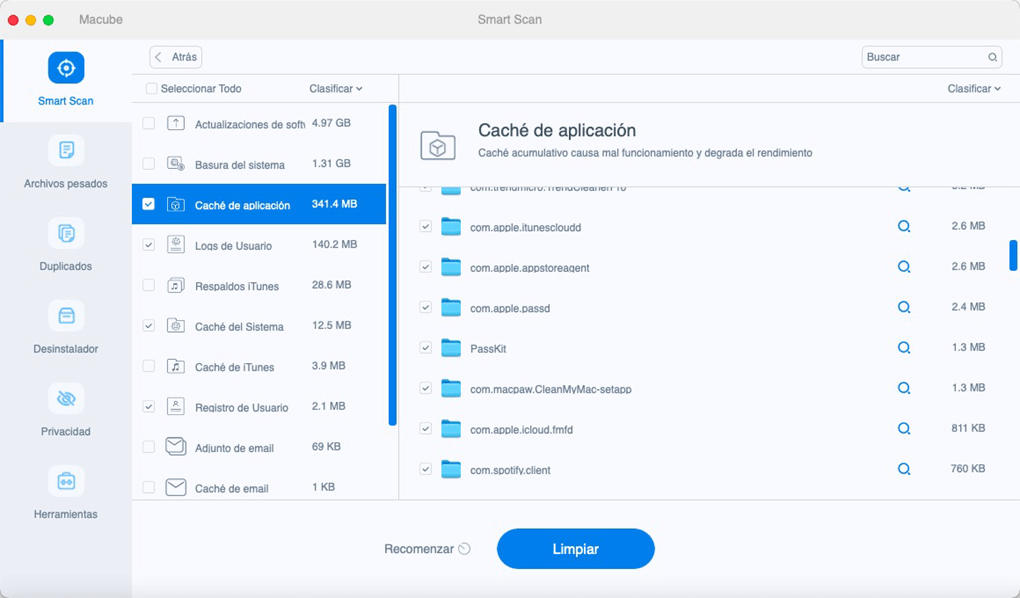This screenshot has width=1020, height=598.
Task: Check Actualizaciones de software checkbox
Action: point(149,123)
